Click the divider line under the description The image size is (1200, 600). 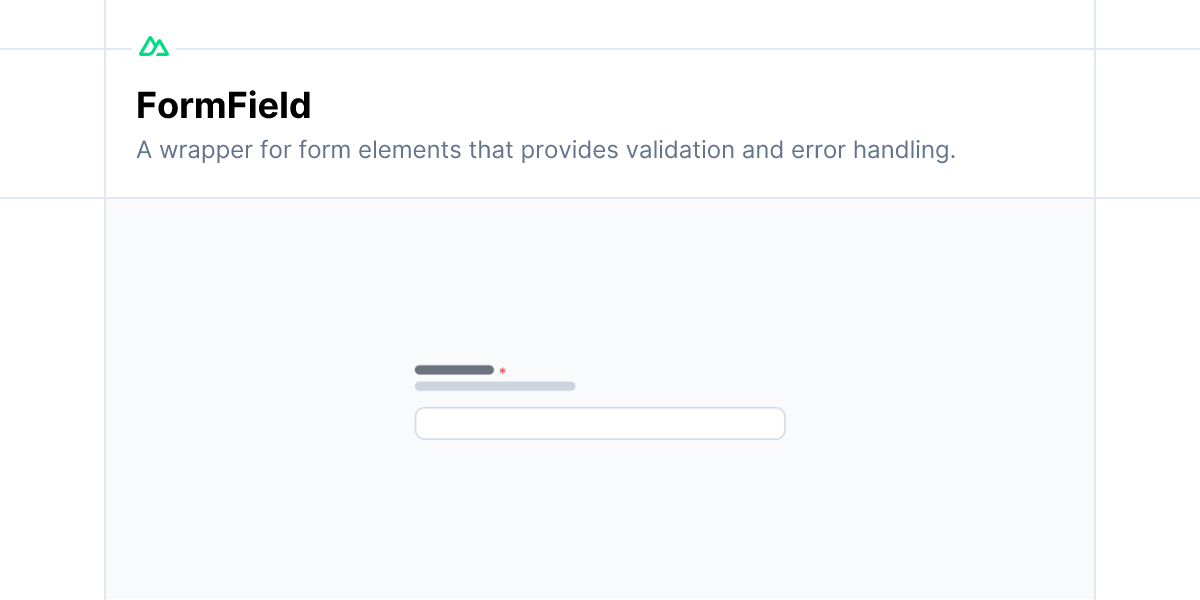coord(600,198)
